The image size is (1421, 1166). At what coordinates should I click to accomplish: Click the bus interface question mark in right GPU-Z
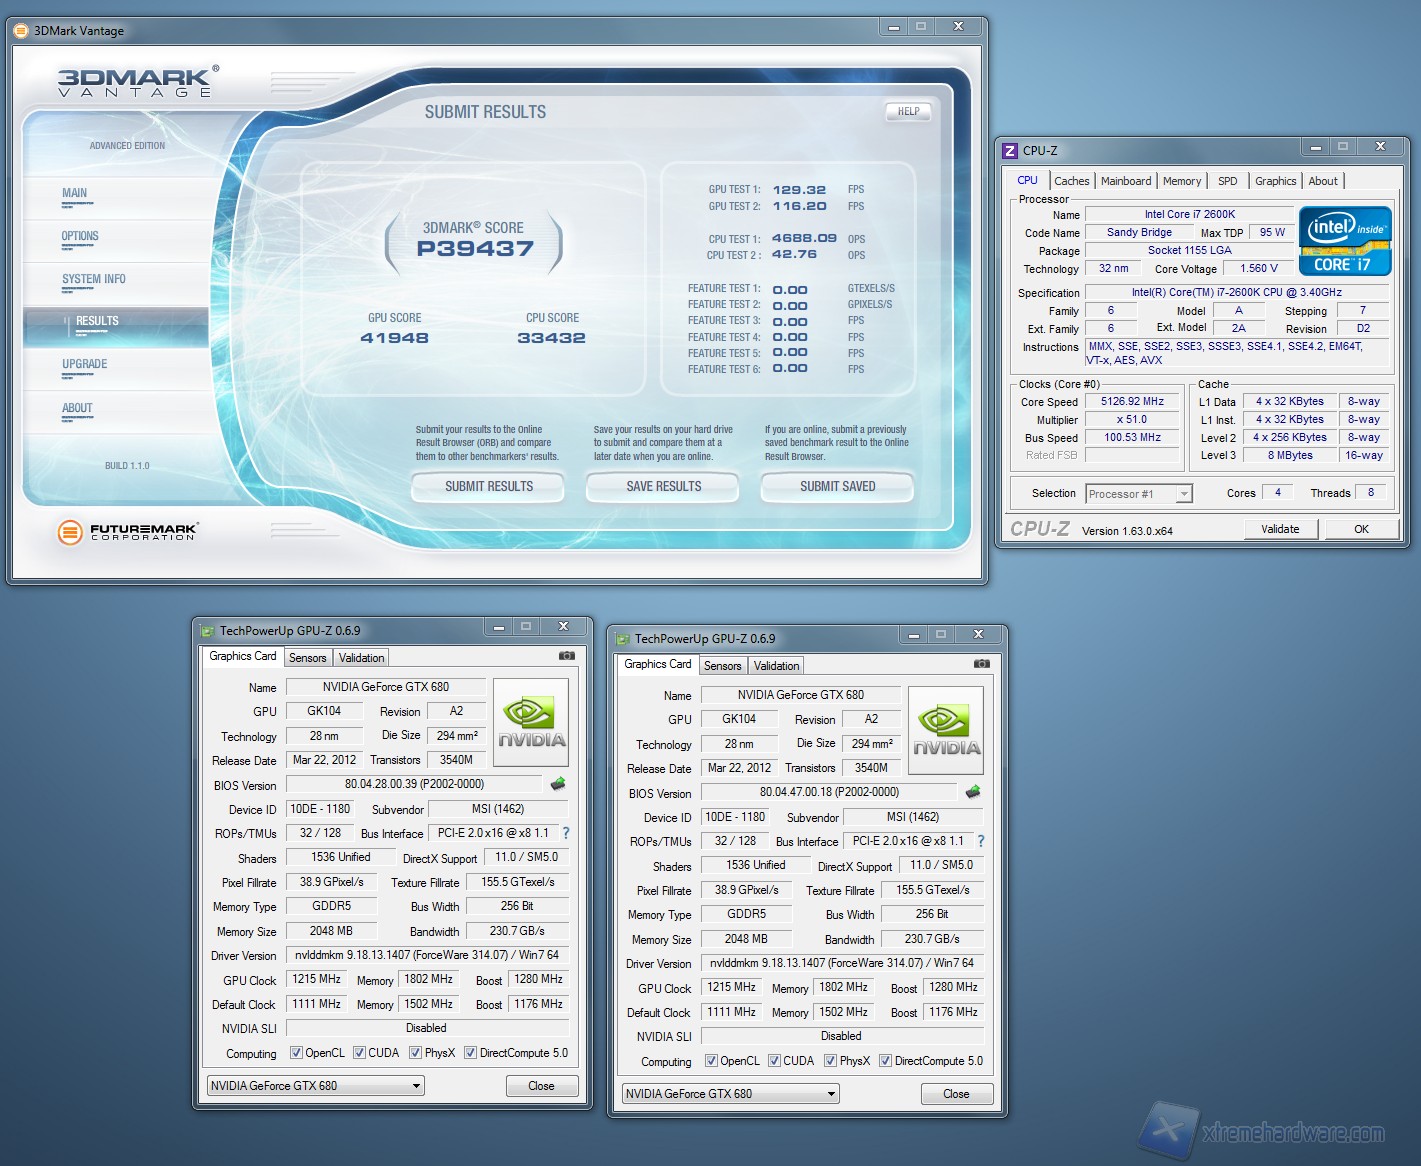981,841
